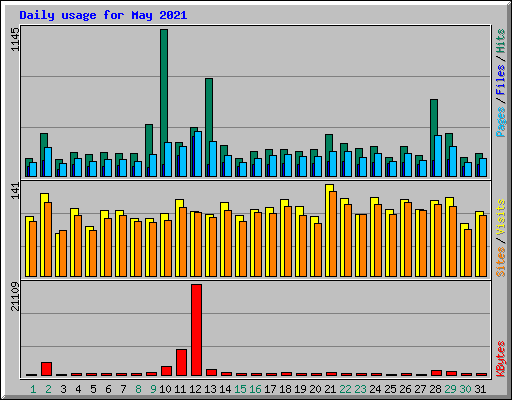Click day label 15 on x-axis
The image size is (512, 400).
click(240, 389)
